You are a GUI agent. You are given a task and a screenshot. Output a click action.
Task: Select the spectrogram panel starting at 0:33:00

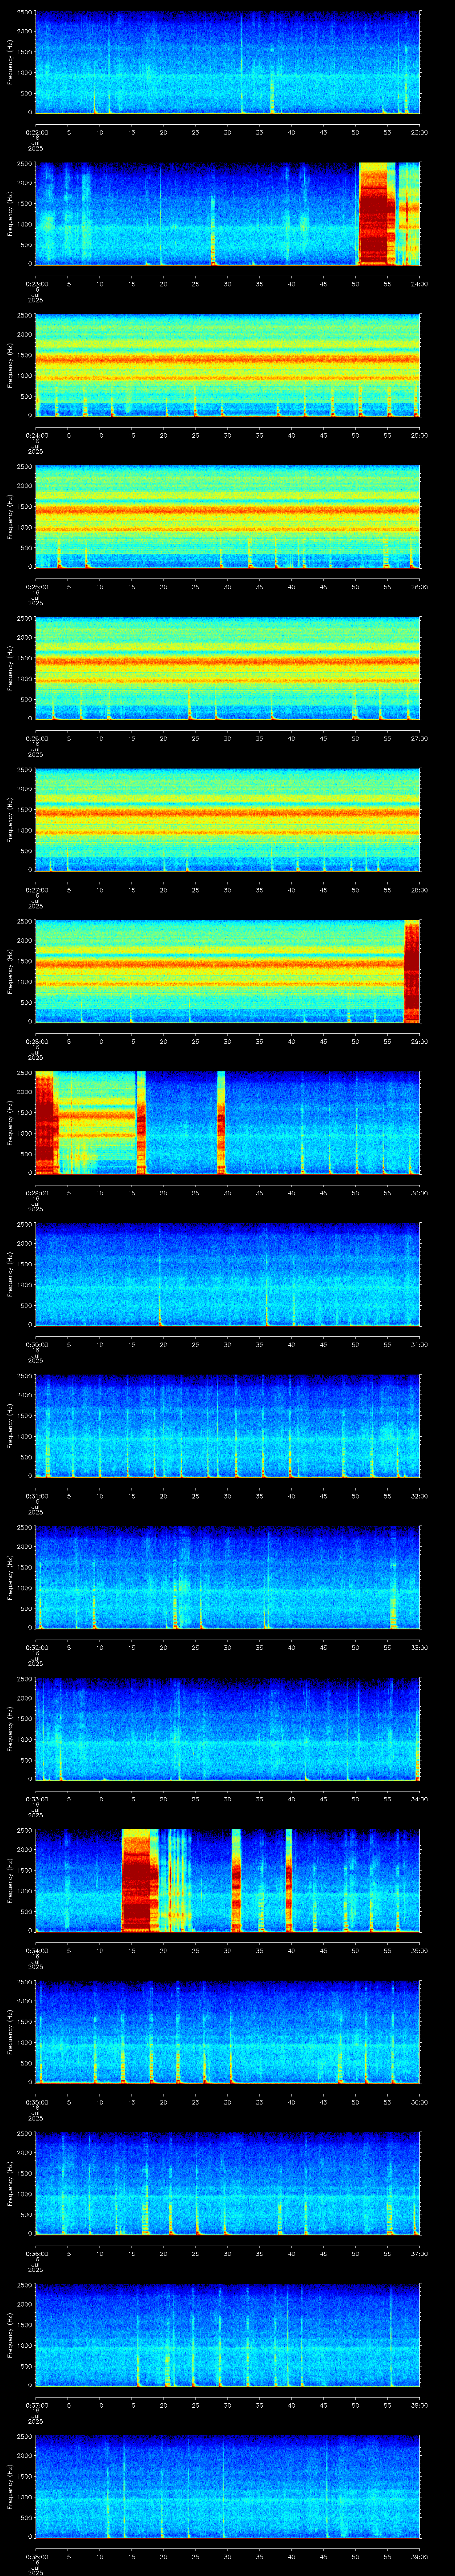[x=227, y=1729]
